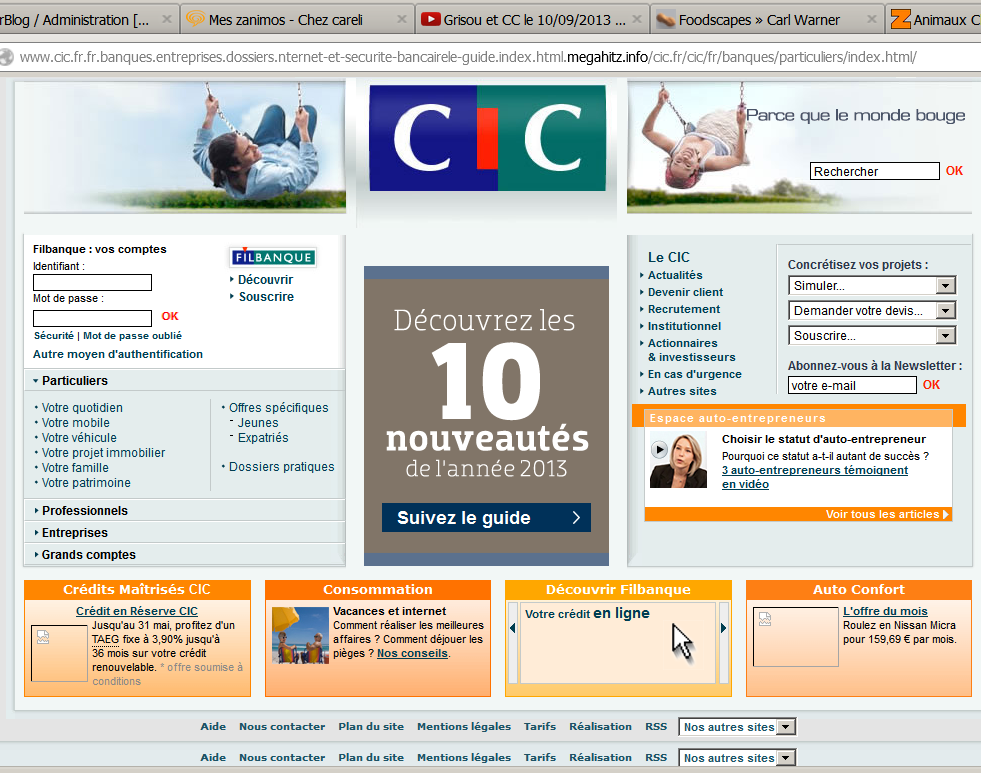Viewport: 981px width, 773px height.
Task: Click the first Mentions légales footer link
Action: tap(464, 727)
